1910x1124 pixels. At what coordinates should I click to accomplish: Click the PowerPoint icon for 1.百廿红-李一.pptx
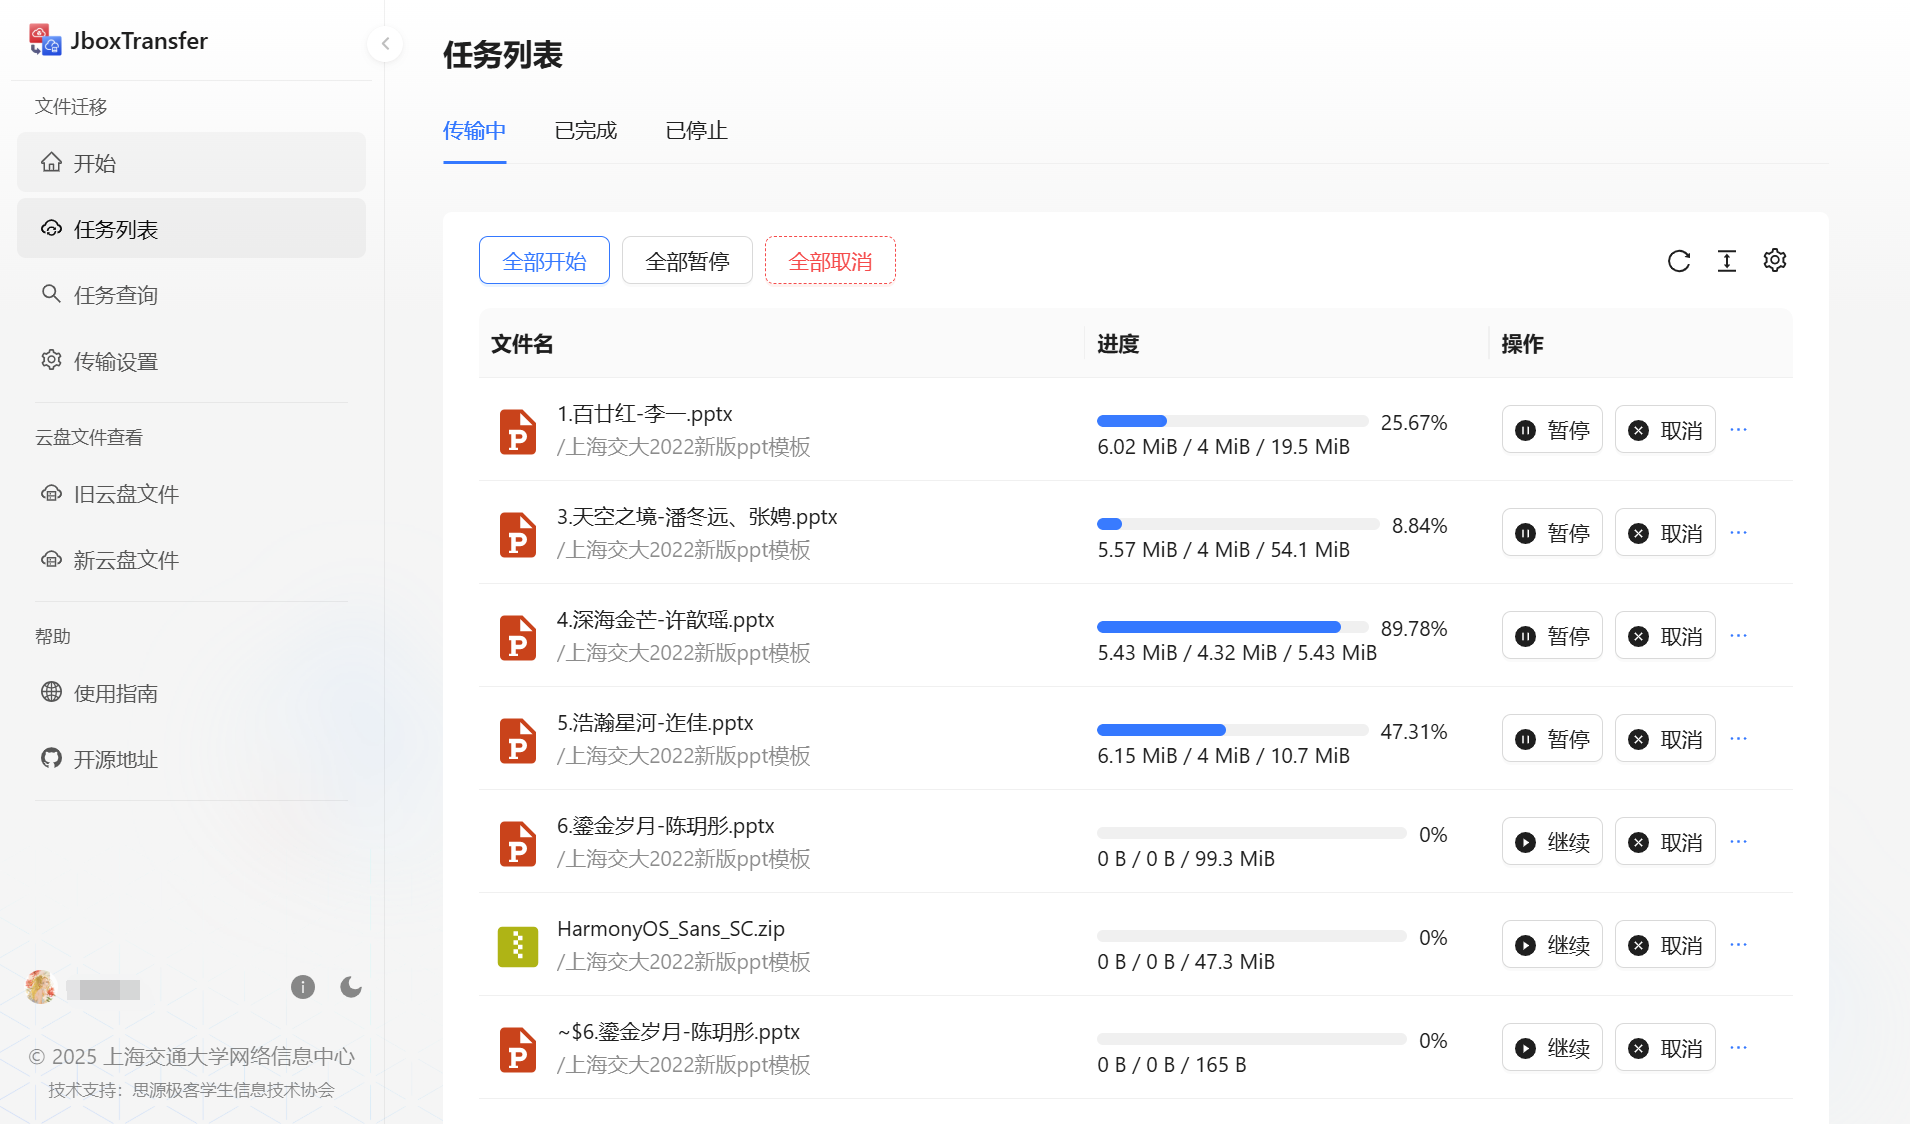[x=518, y=431]
